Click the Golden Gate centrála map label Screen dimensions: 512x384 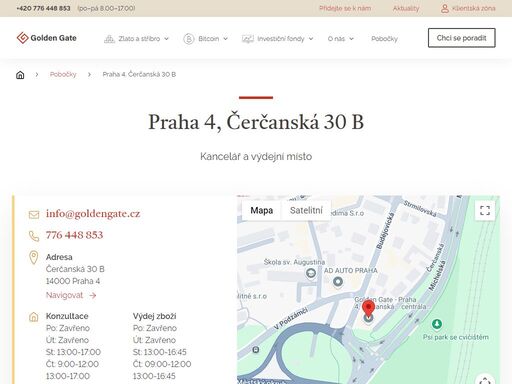[x=390, y=303]
